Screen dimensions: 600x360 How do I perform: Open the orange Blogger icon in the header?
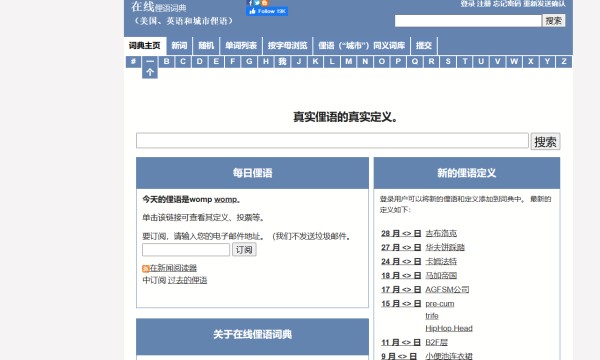pos(264,3)
